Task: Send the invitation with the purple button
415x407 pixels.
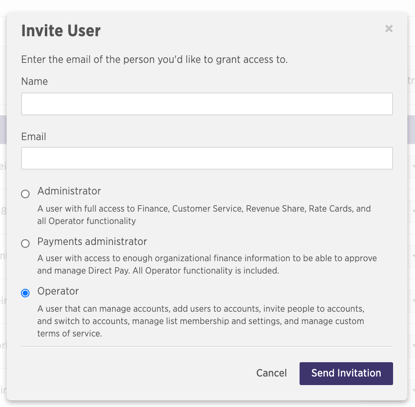Action: 346,373
